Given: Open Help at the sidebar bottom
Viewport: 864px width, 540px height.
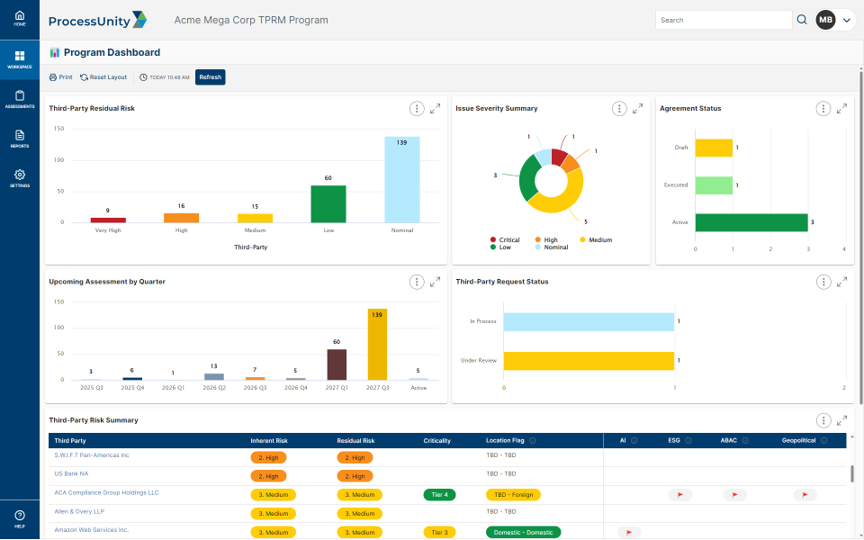Looking at the screenshot, I should [20, 519].
